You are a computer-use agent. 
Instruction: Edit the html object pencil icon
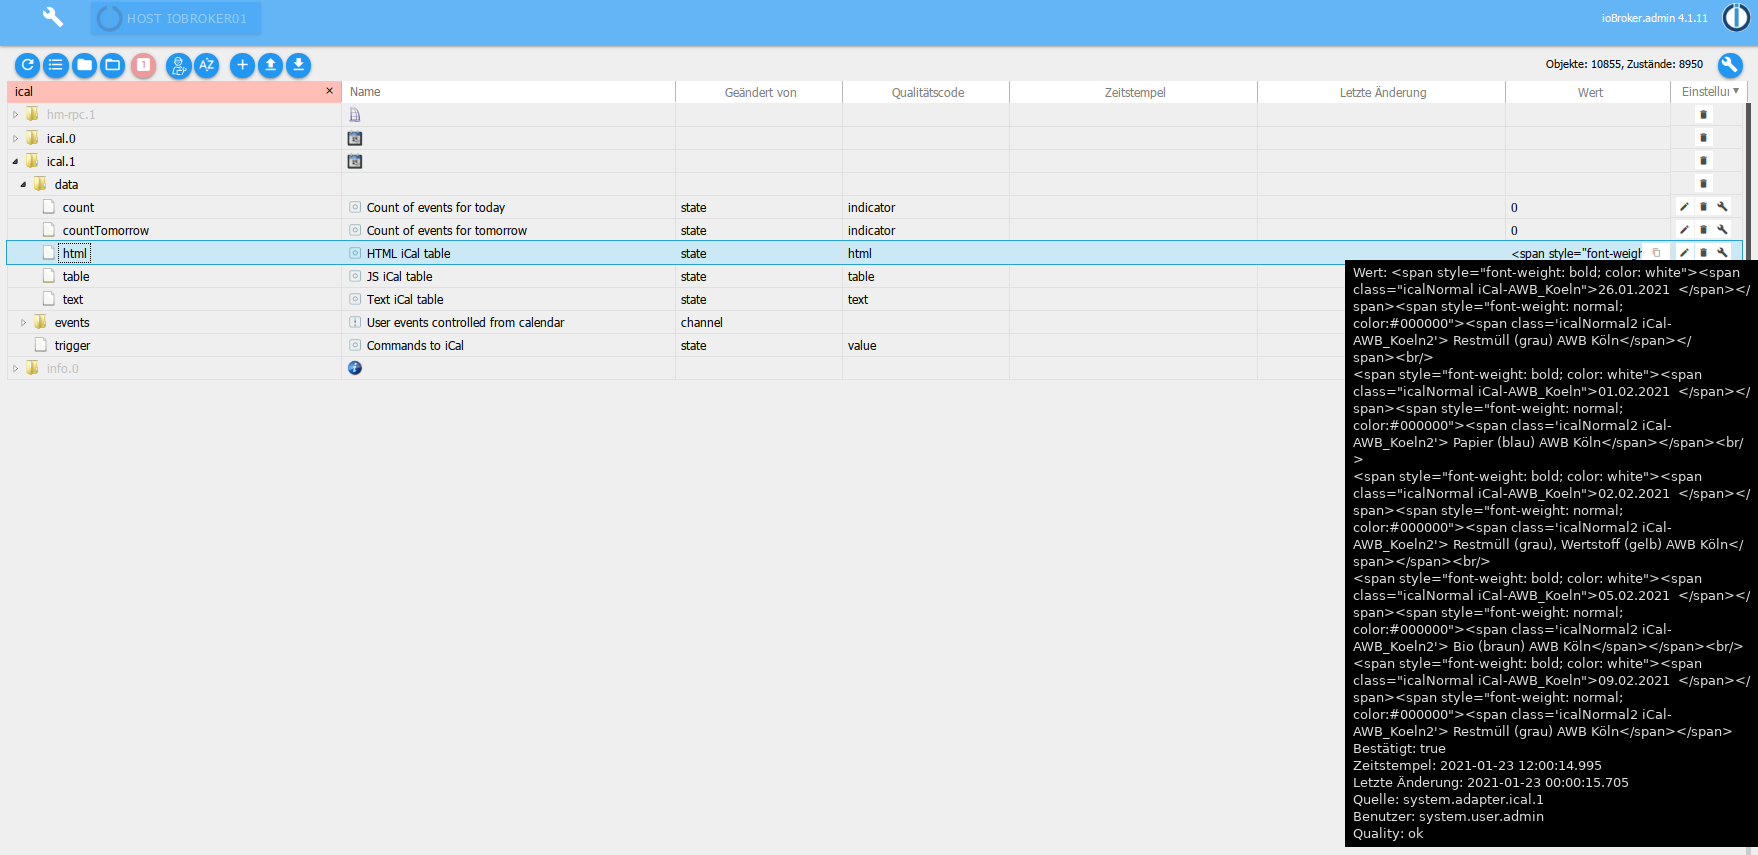coord(1685,253)
